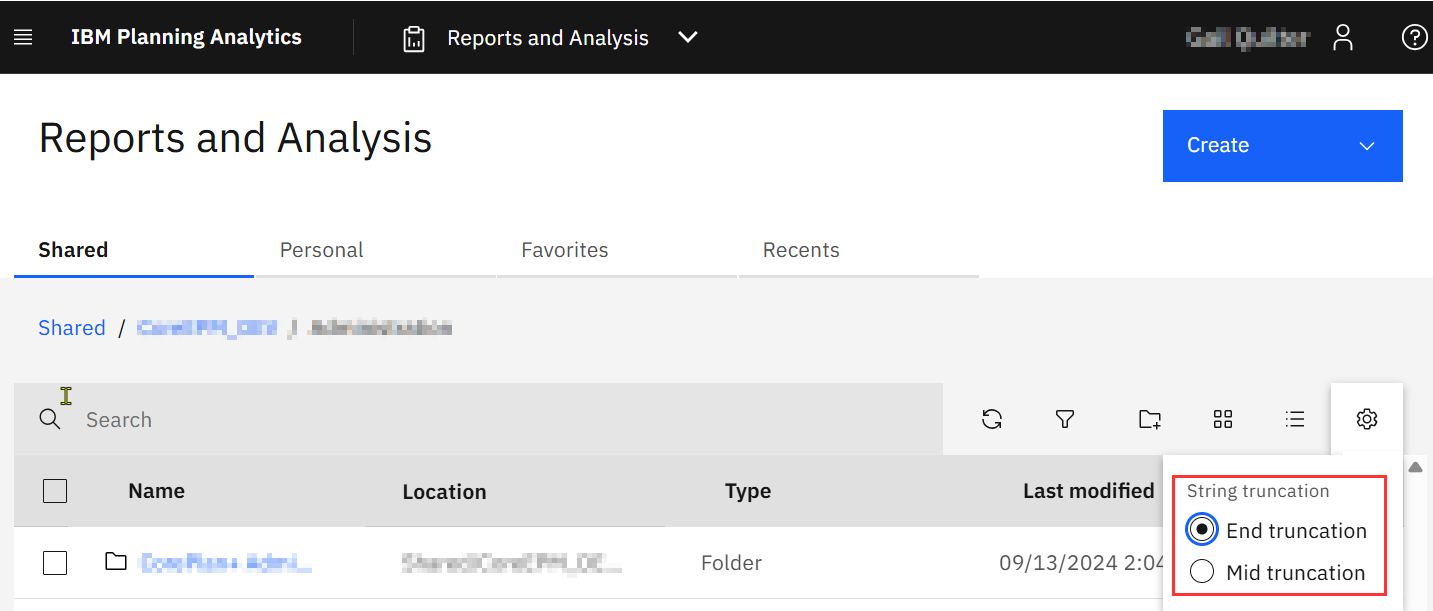Check the select all header checkbox

[x=55, y=491]
